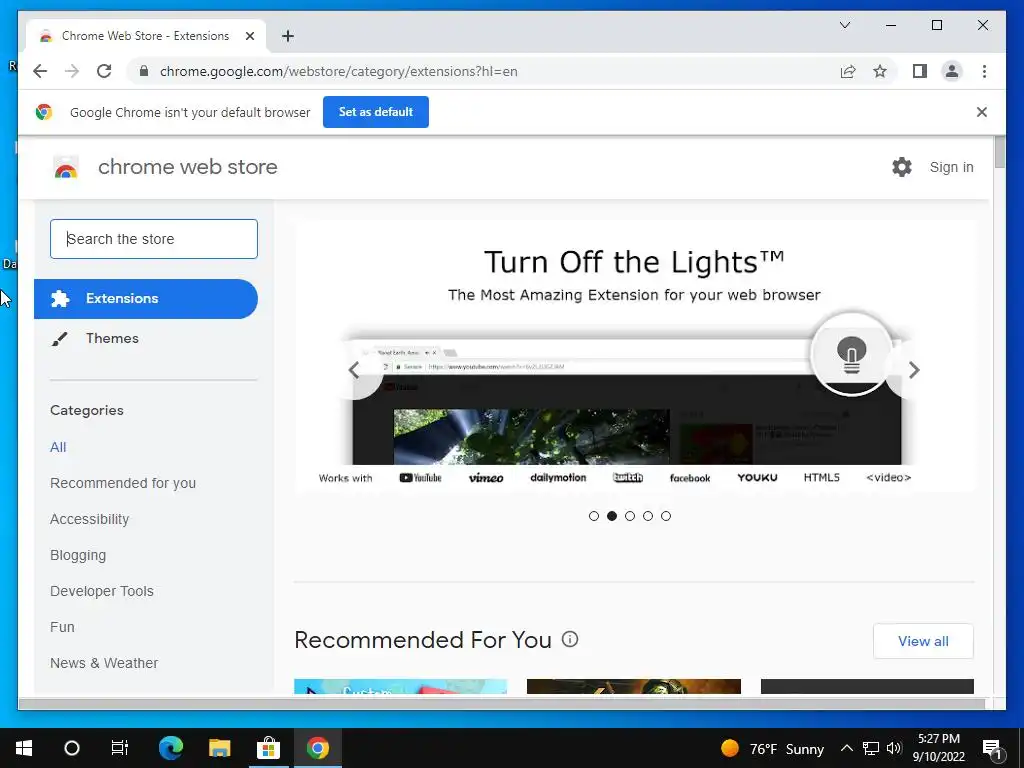
Task: Open the tab search dropdown arrow
Action: pyautogui.click(x=844, y=25)
